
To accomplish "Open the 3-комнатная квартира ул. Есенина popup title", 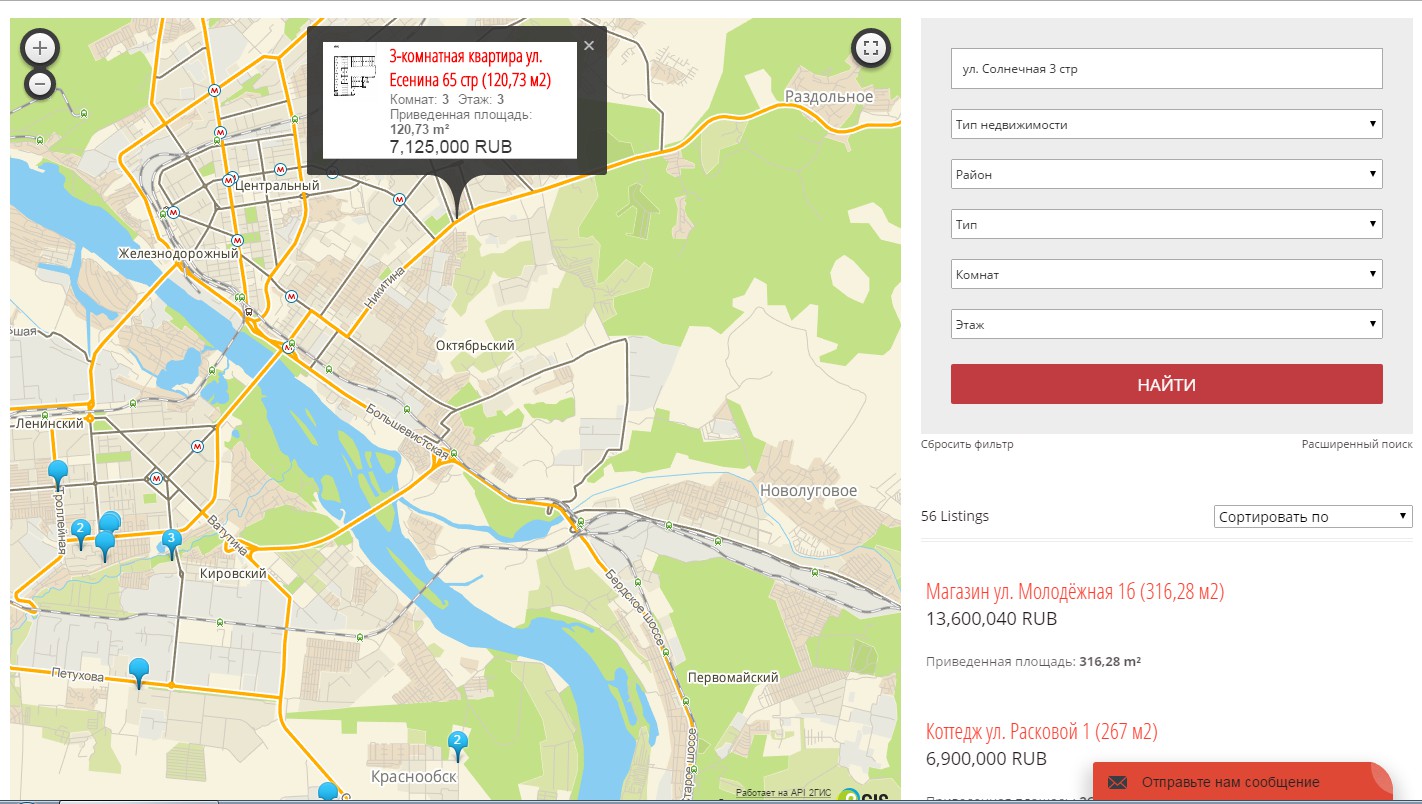I will pos(470,69).
